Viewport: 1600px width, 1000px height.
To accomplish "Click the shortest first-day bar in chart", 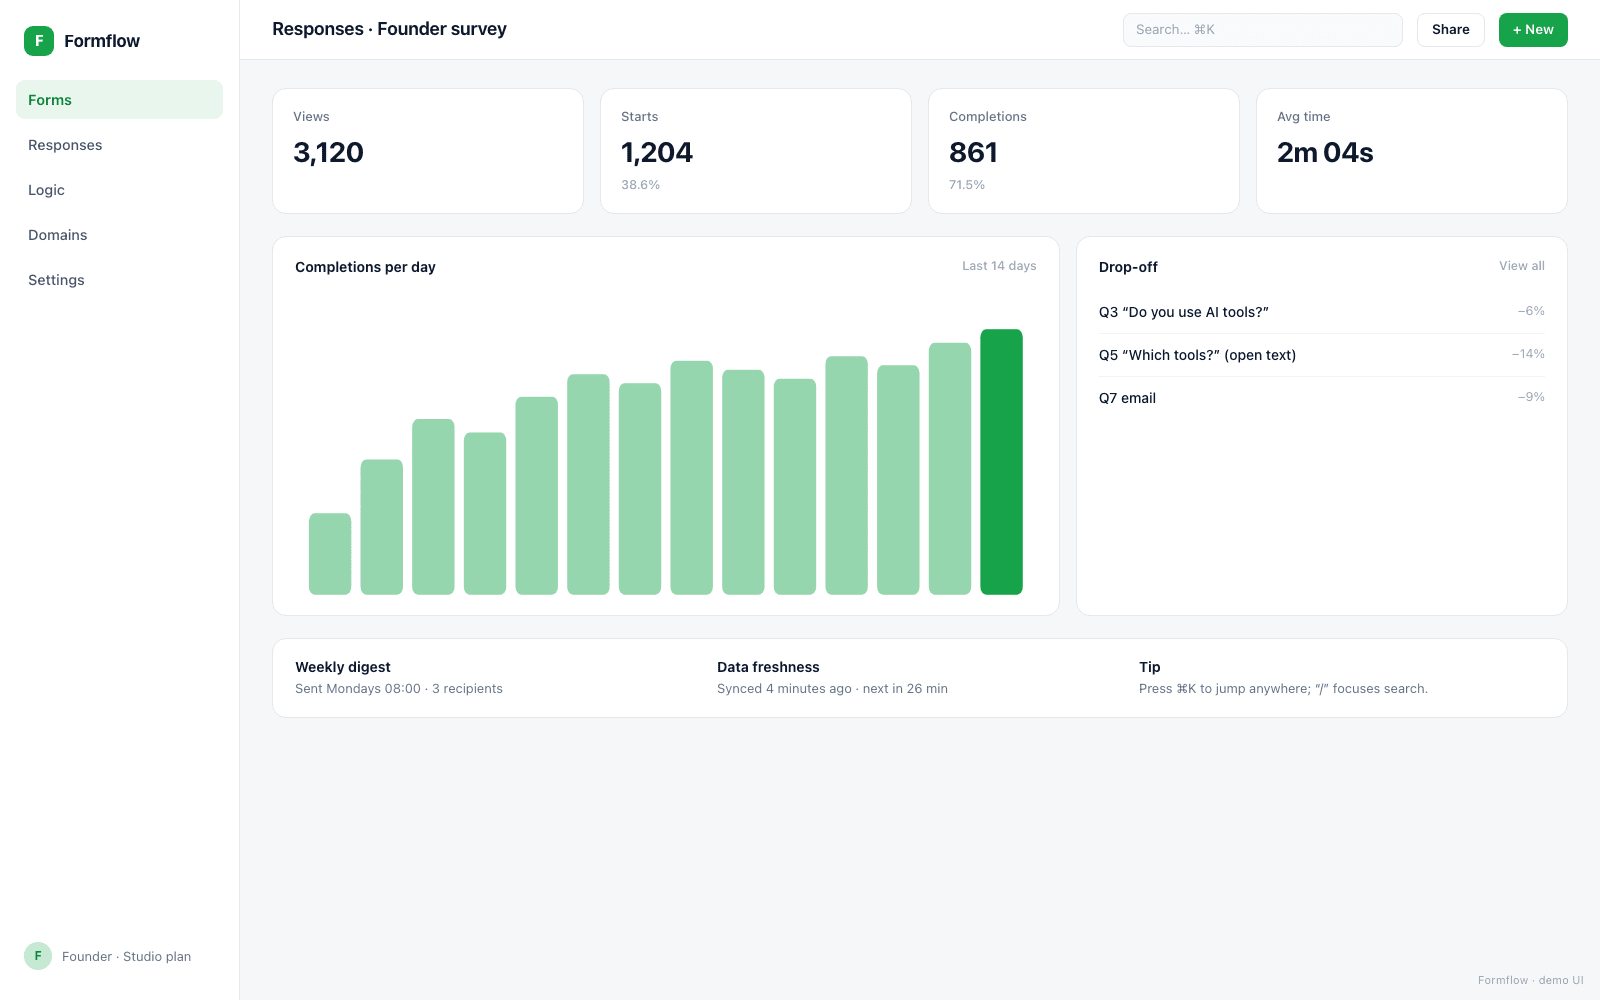I will 330,554.
